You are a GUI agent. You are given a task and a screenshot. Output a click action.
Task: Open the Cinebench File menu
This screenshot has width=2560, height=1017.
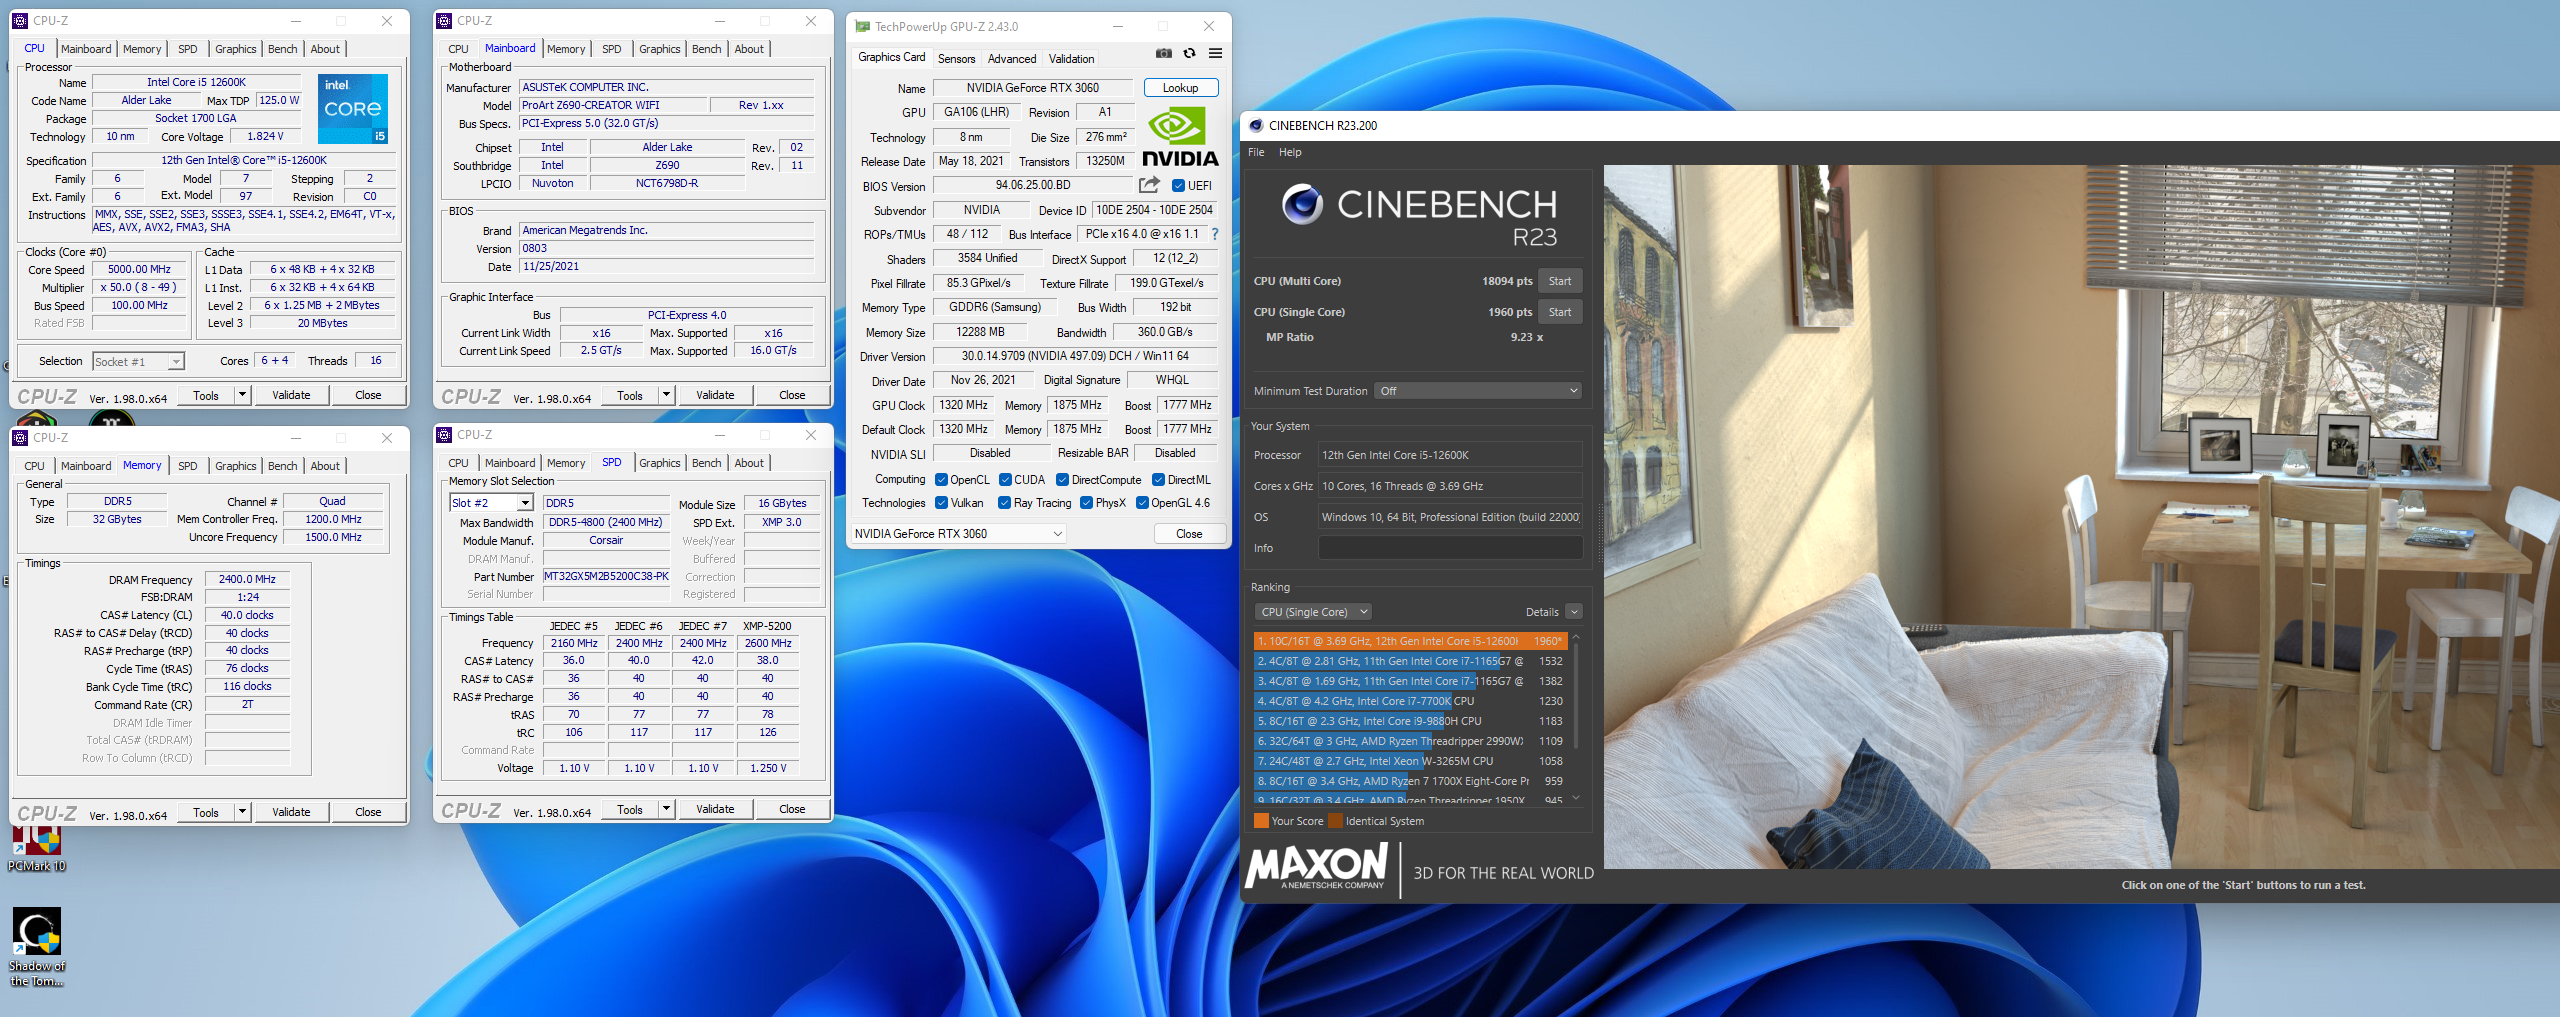click(1256, 152)
